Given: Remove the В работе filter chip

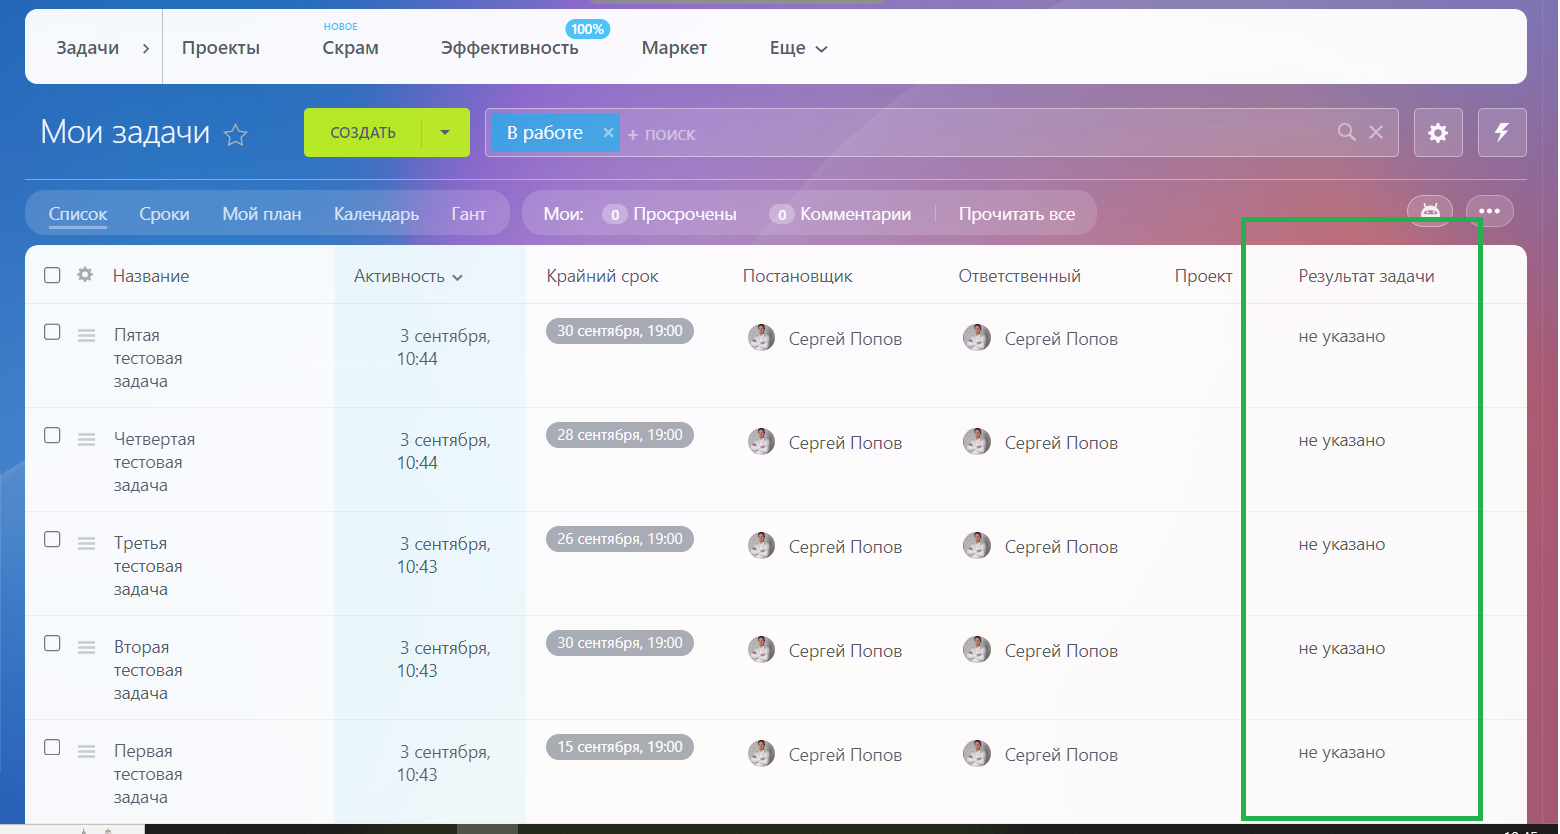Looking at the screenshot, I should [x=607, y=133].
